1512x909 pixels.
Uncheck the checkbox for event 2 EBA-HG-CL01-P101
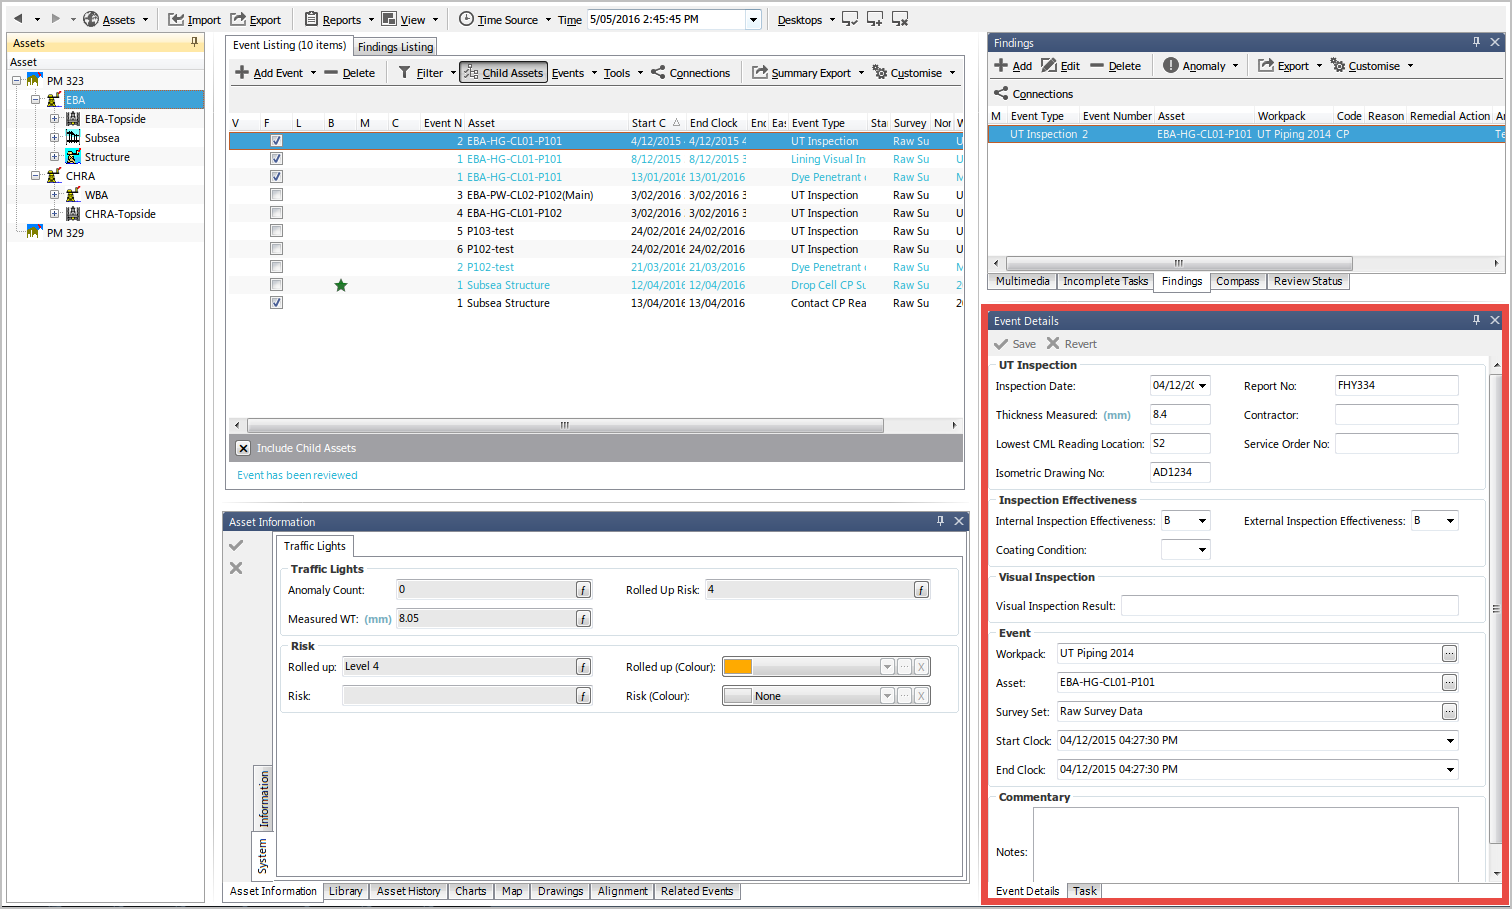[276, 141]
